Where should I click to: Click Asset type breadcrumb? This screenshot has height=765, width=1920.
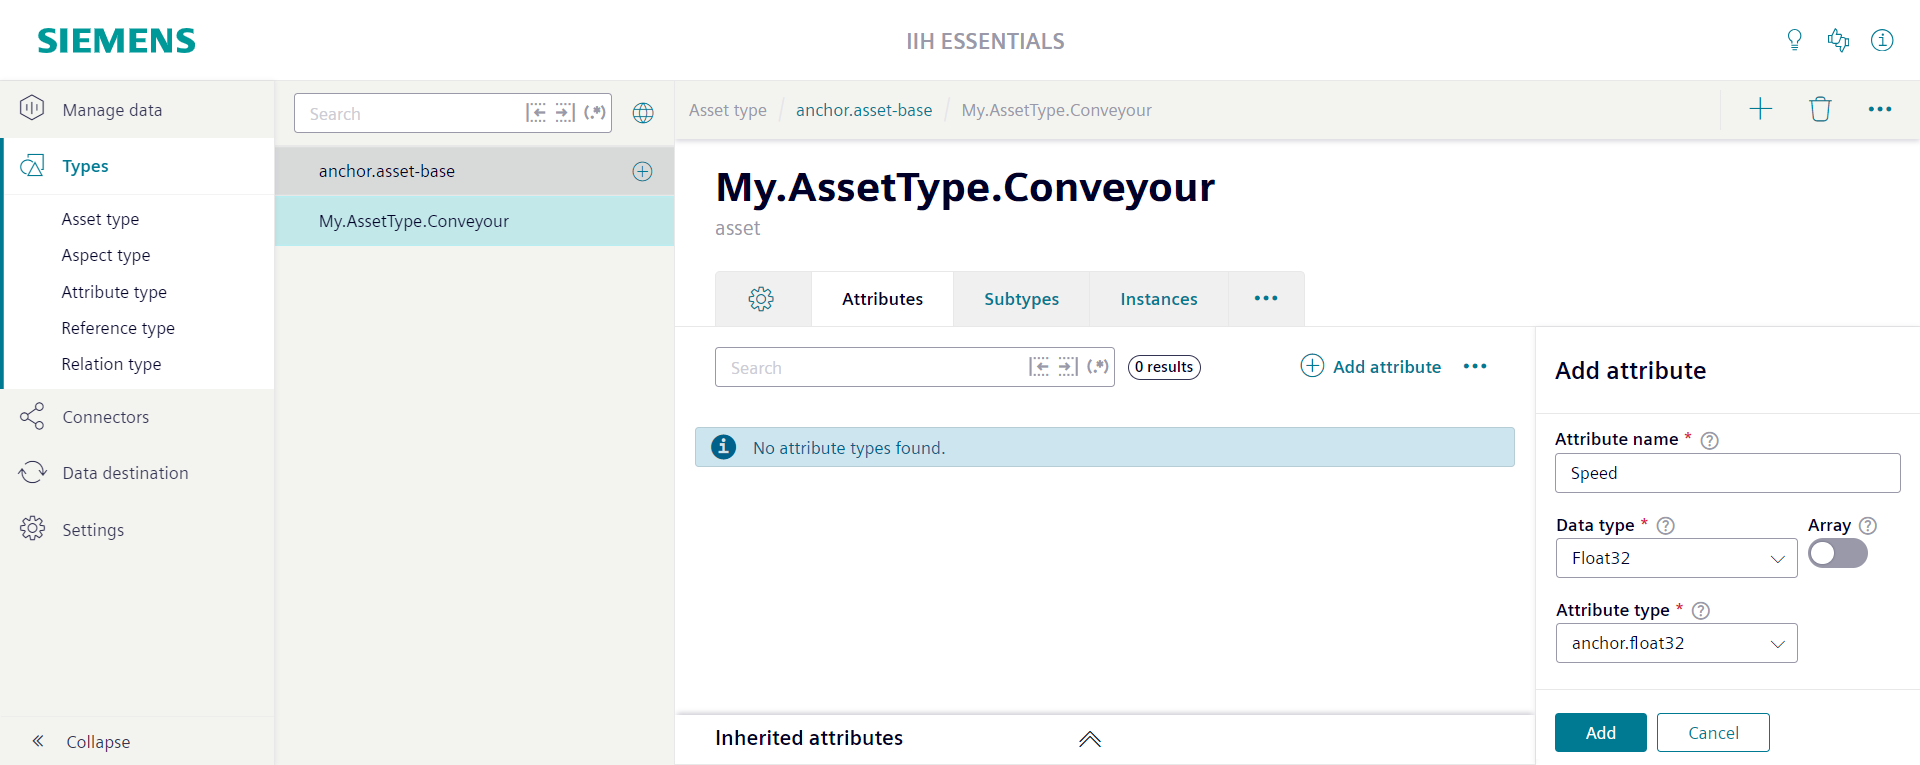tap(728, 110)
